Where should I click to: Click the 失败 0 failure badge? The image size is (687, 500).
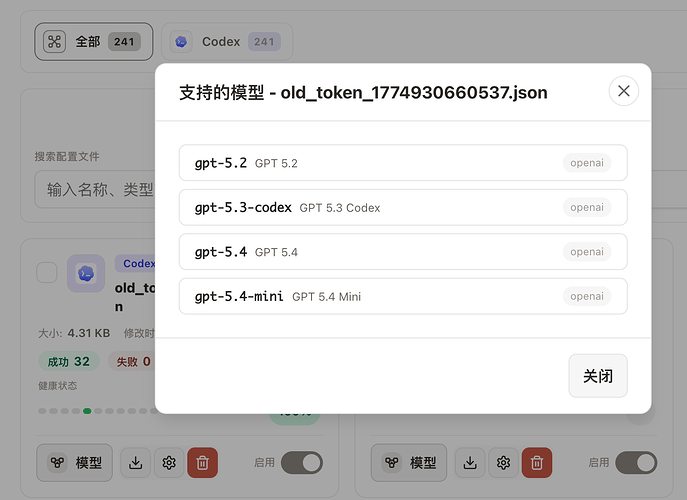pos(133,362)
